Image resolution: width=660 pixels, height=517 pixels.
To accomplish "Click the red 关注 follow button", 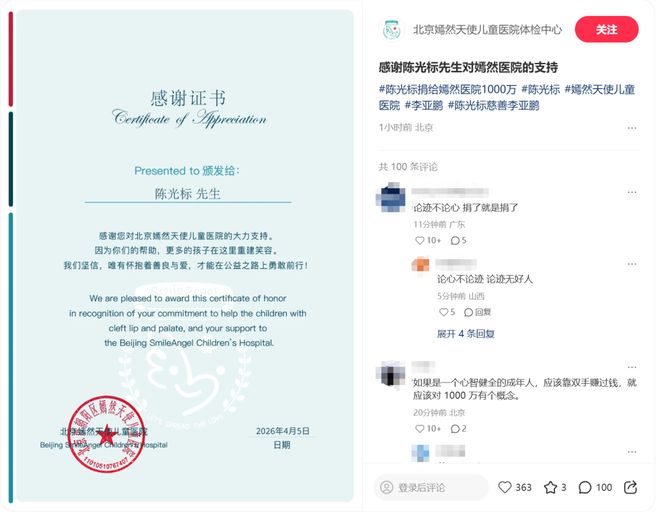I will 606,29.
